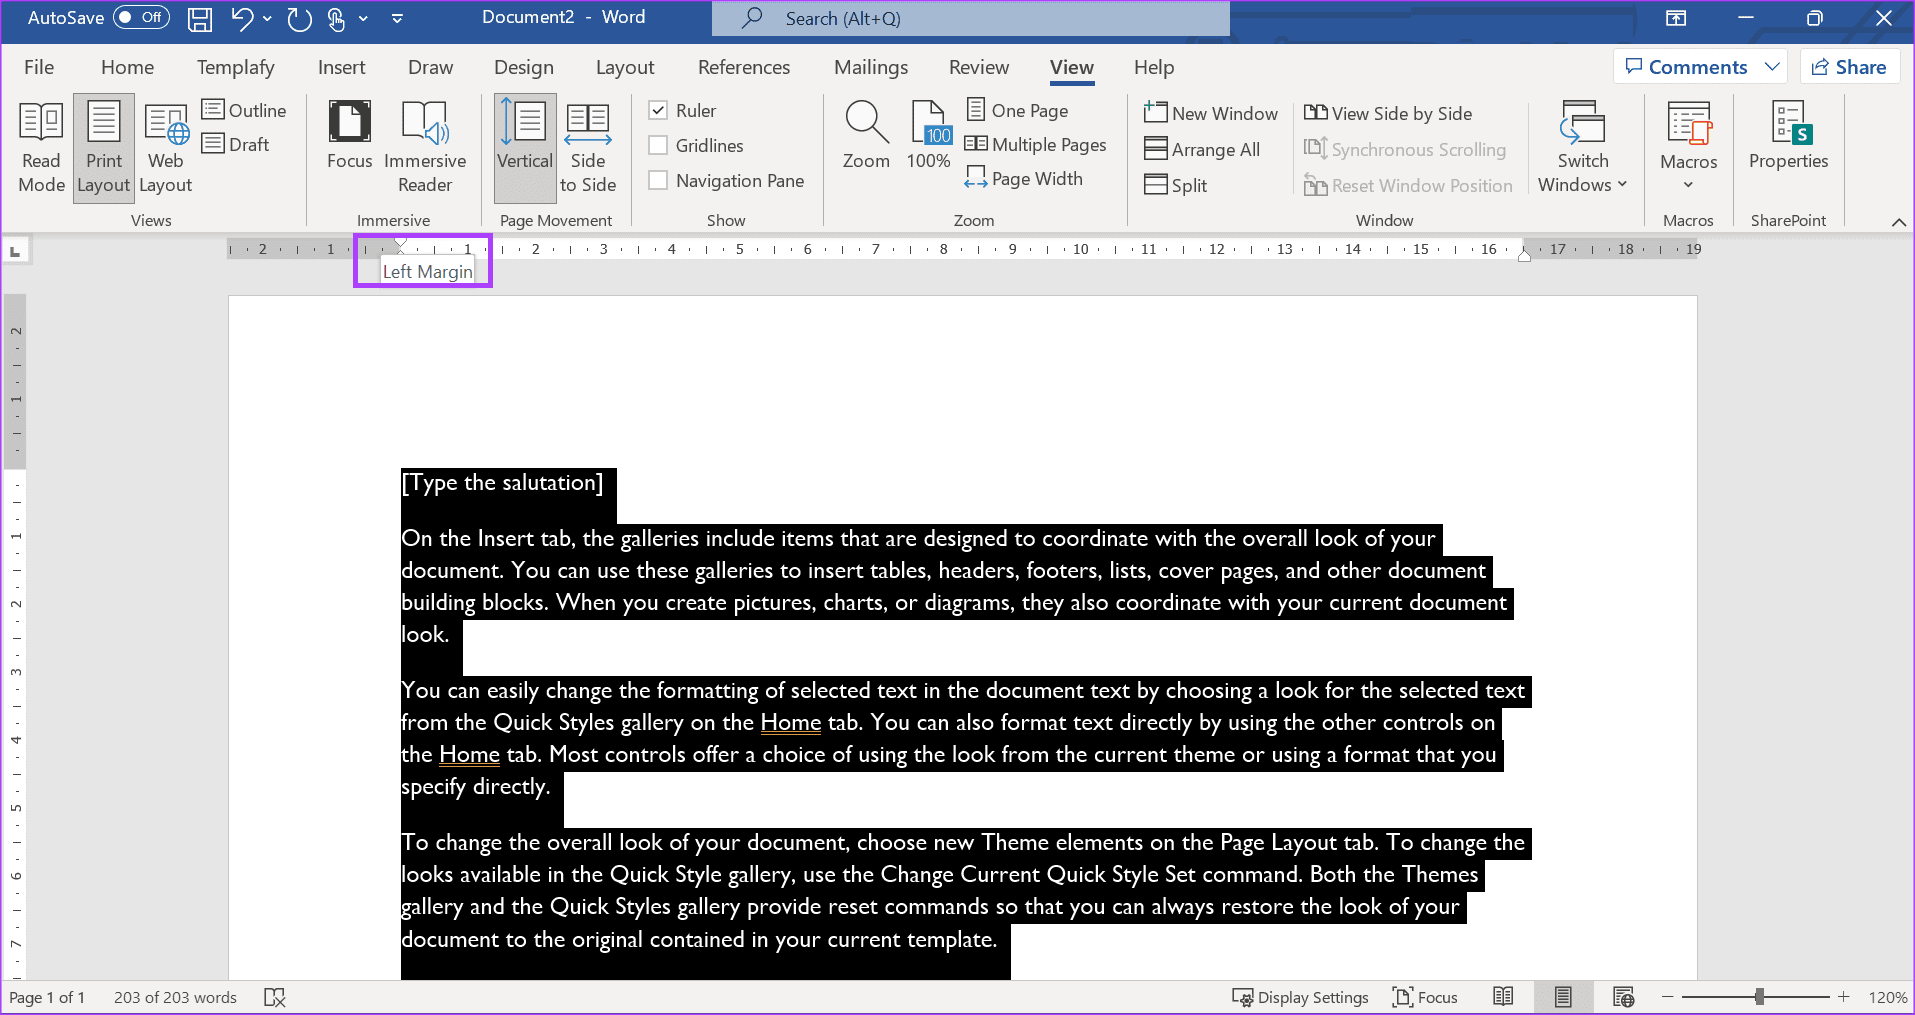Expand the Switch Windows dropdown
Viewport: 1915px width, 1015px height.
(1583, 148)
